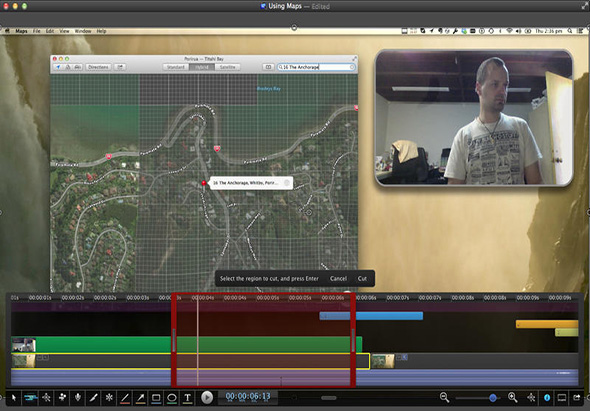Adjust the timeline zoom slider knob
This screenshot has width=590, height=411.
[x=493, y=398]
